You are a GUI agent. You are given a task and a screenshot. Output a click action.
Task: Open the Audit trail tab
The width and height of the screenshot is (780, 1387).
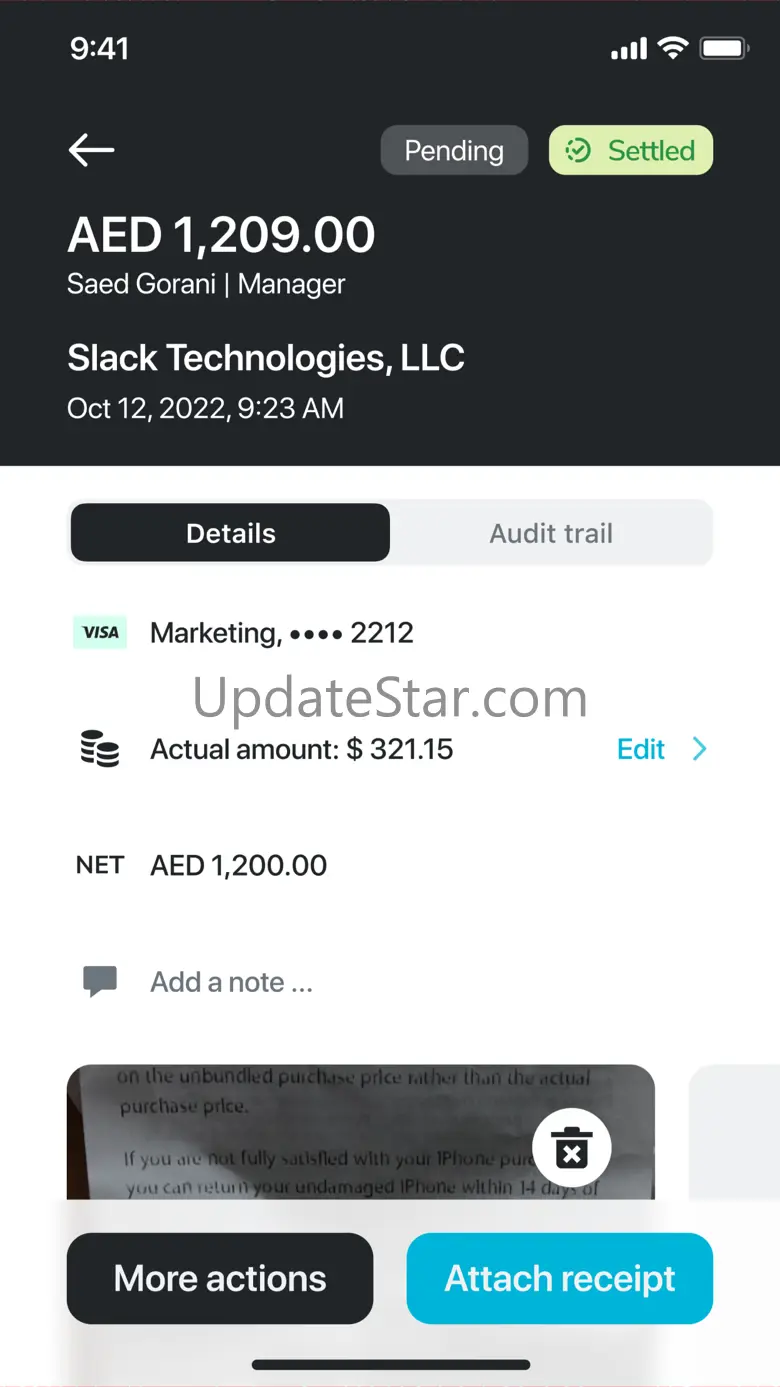(551, 533)
